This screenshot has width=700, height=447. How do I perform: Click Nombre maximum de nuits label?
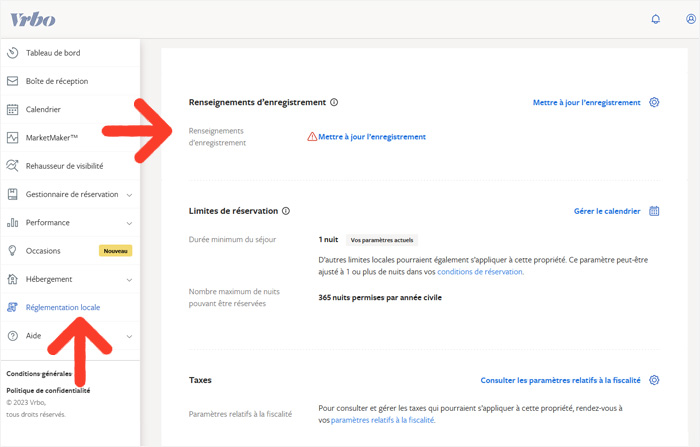click(x=234, y=297)
